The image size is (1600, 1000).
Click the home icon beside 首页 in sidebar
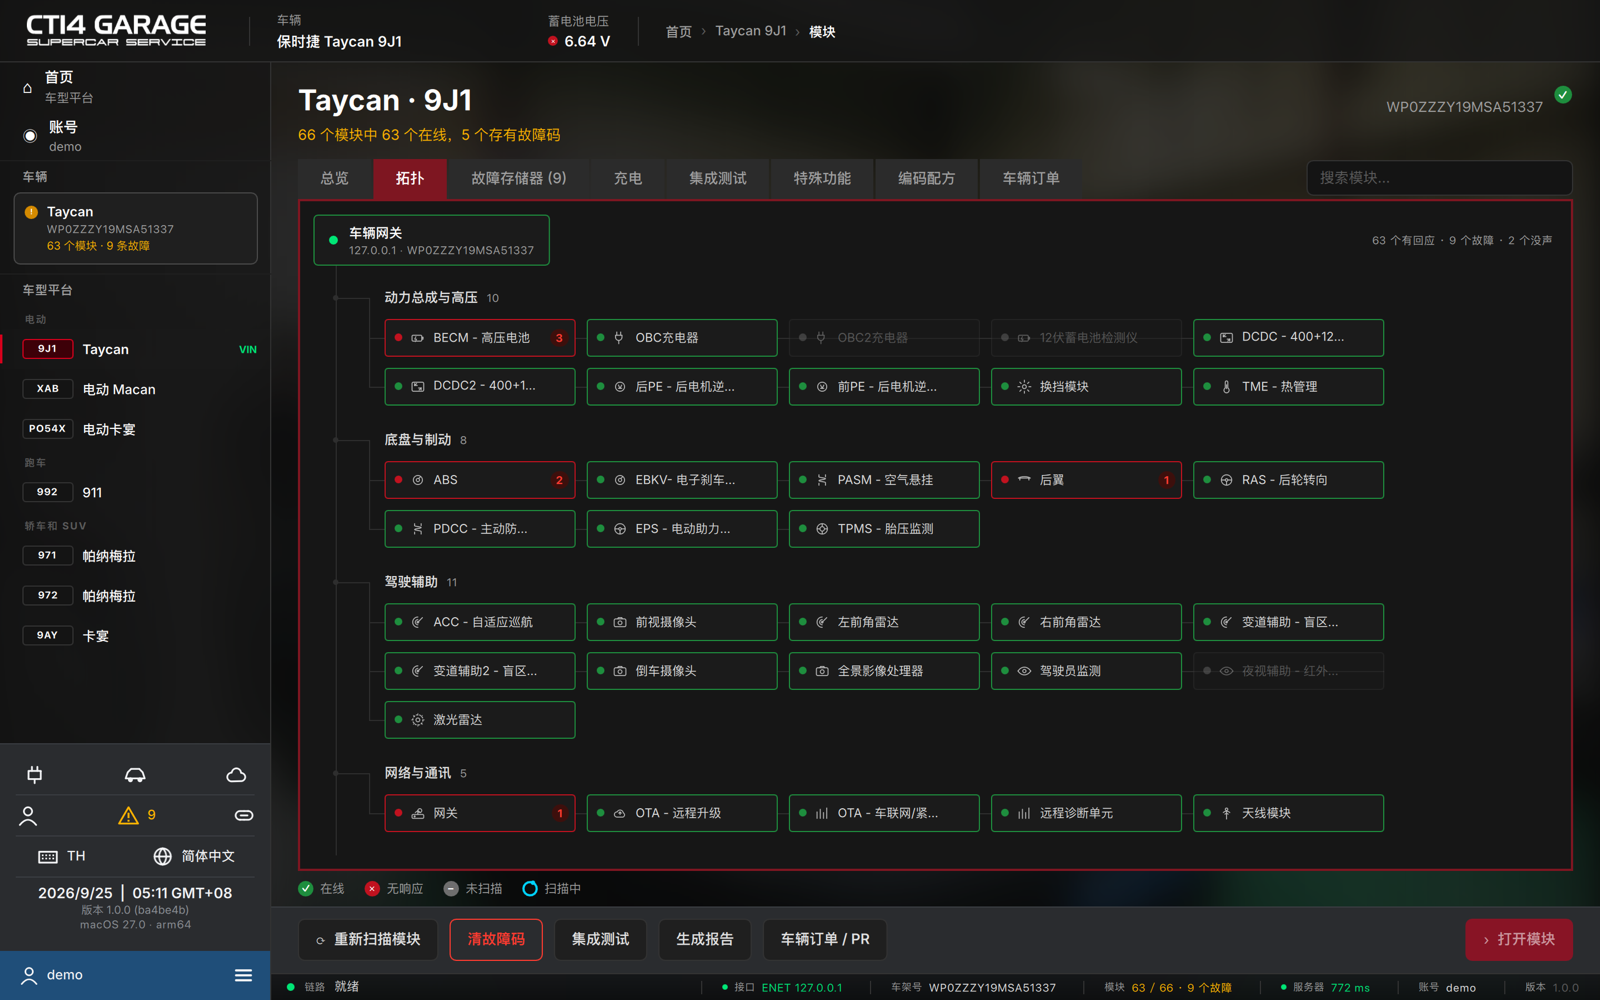[27, 88]
